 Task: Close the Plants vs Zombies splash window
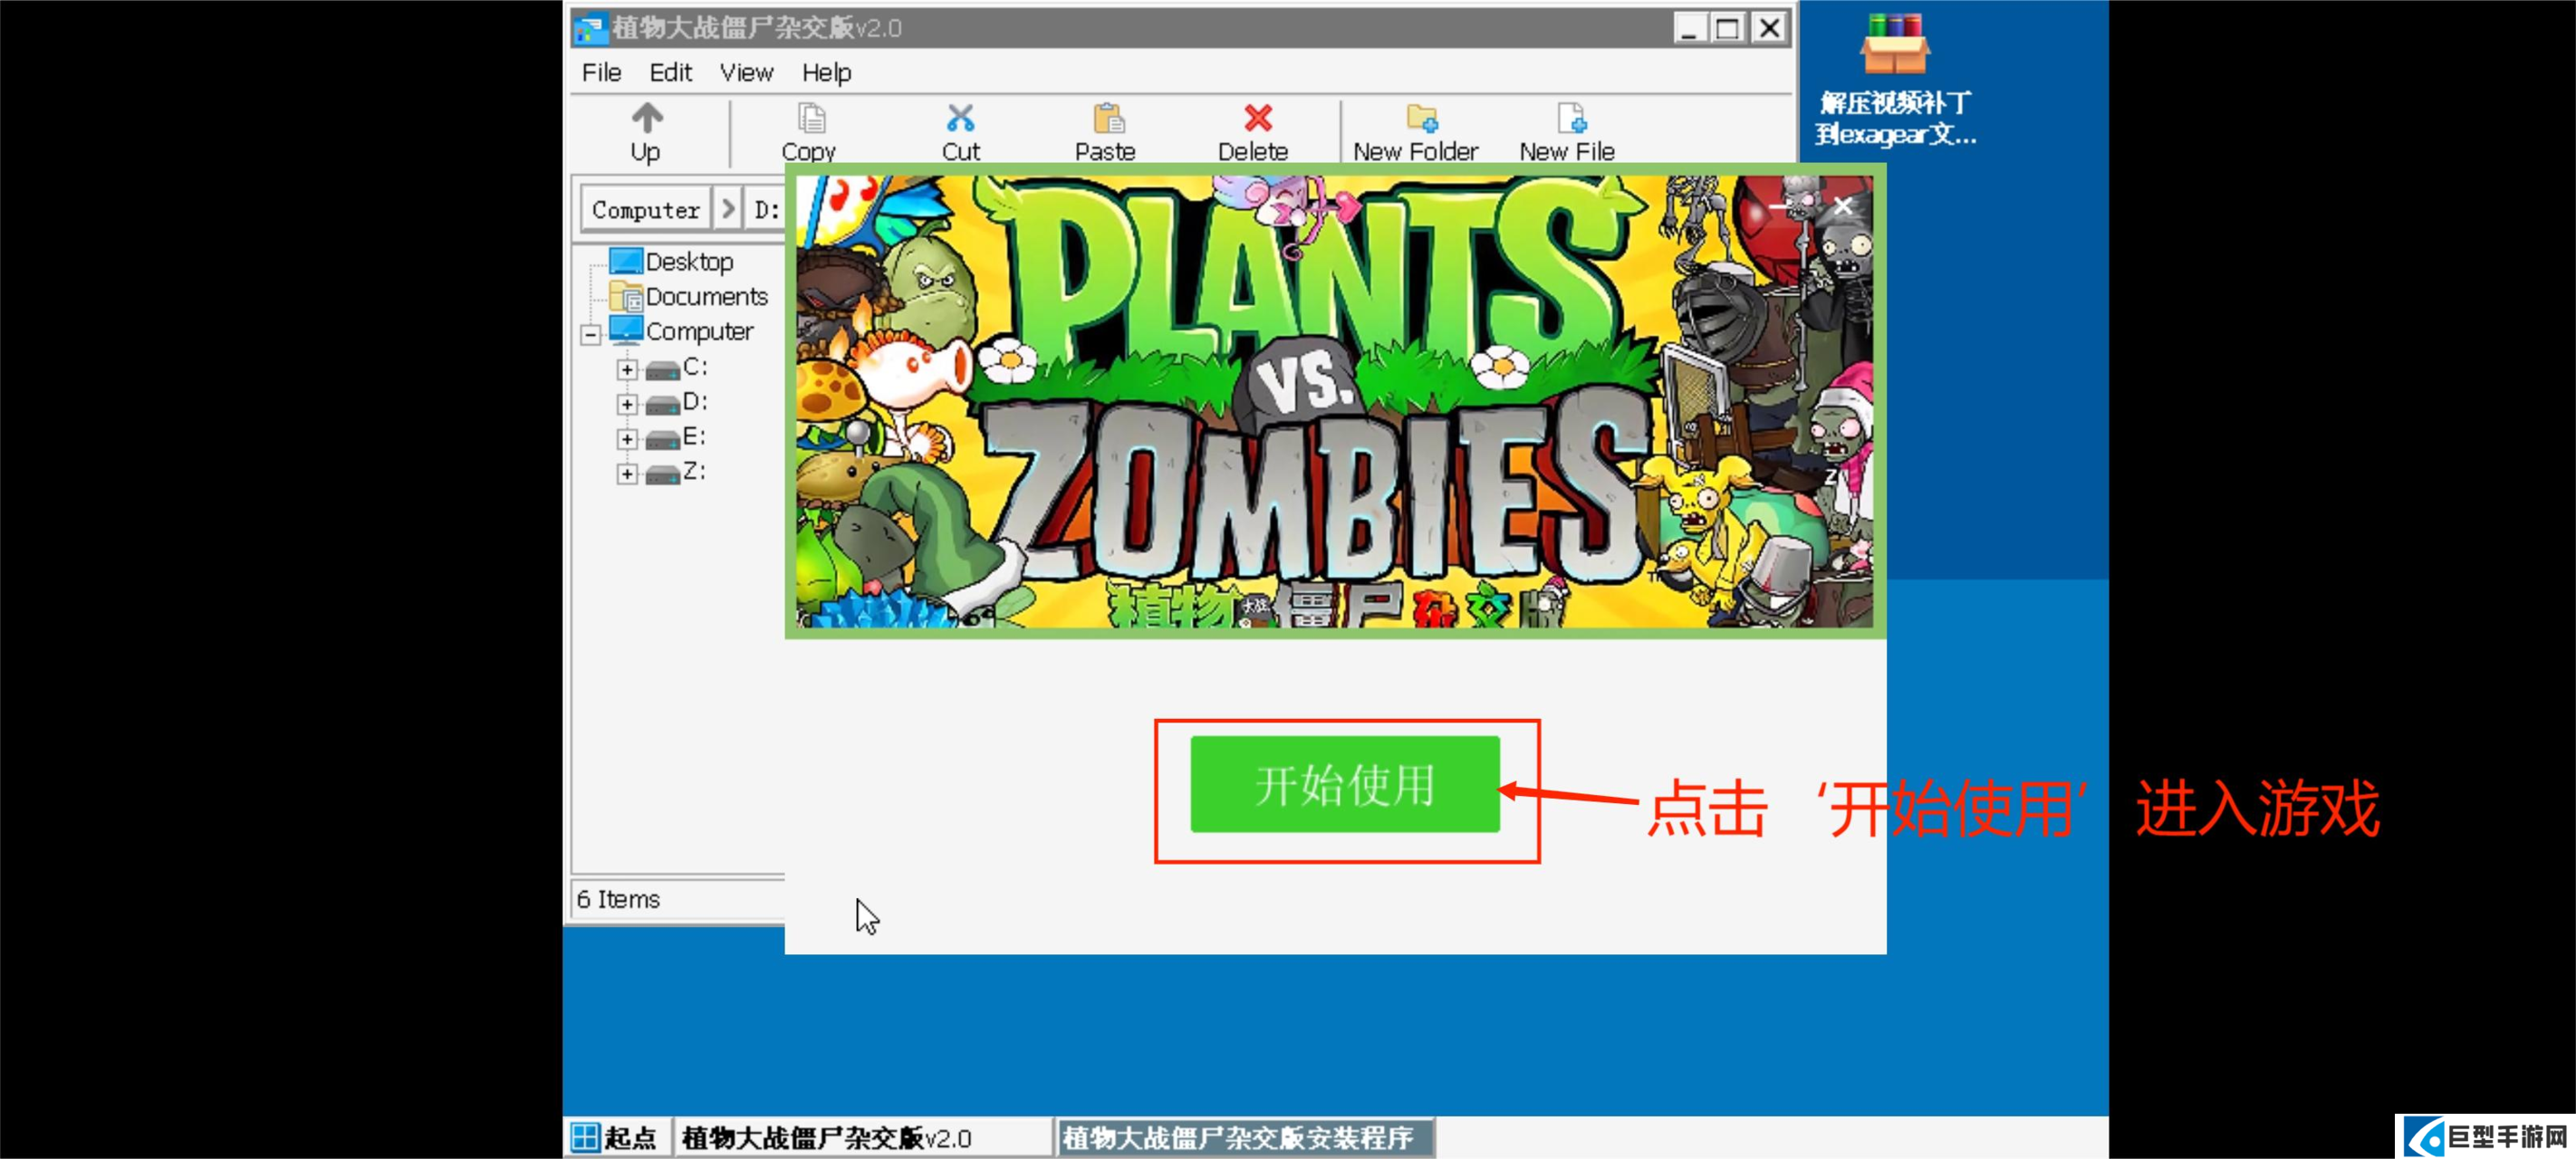1843,206
